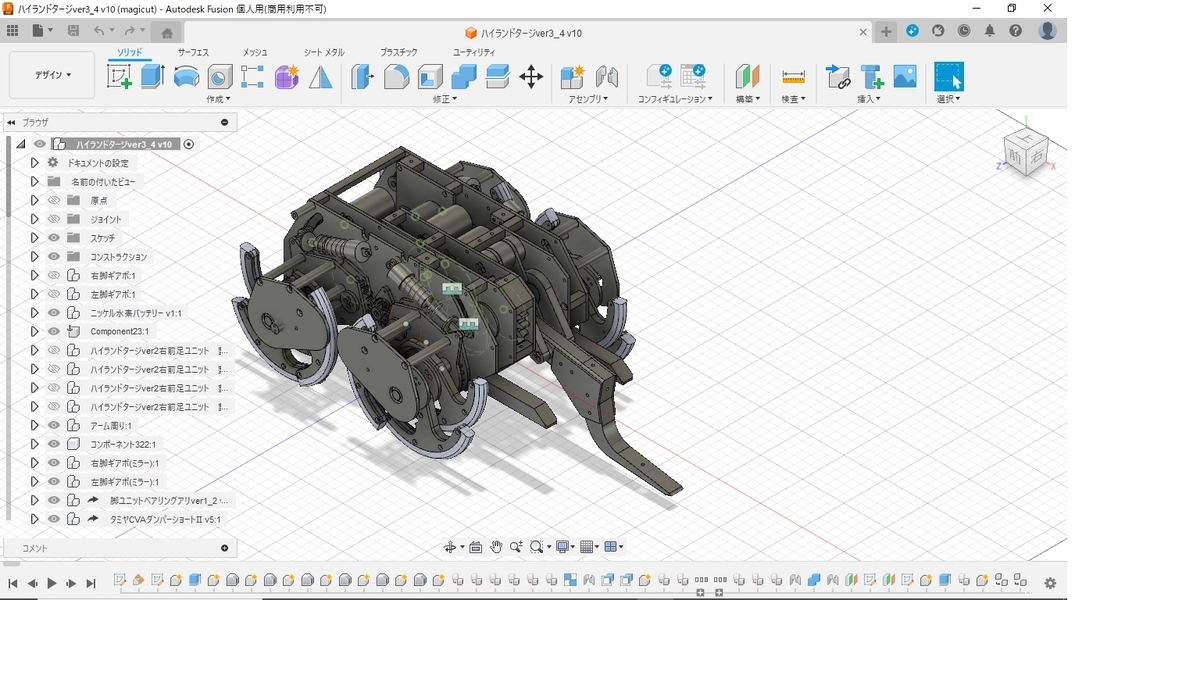Select the Create Sketch tool icon
This screenshot has height=675, width=1200.
pos(119,77)
